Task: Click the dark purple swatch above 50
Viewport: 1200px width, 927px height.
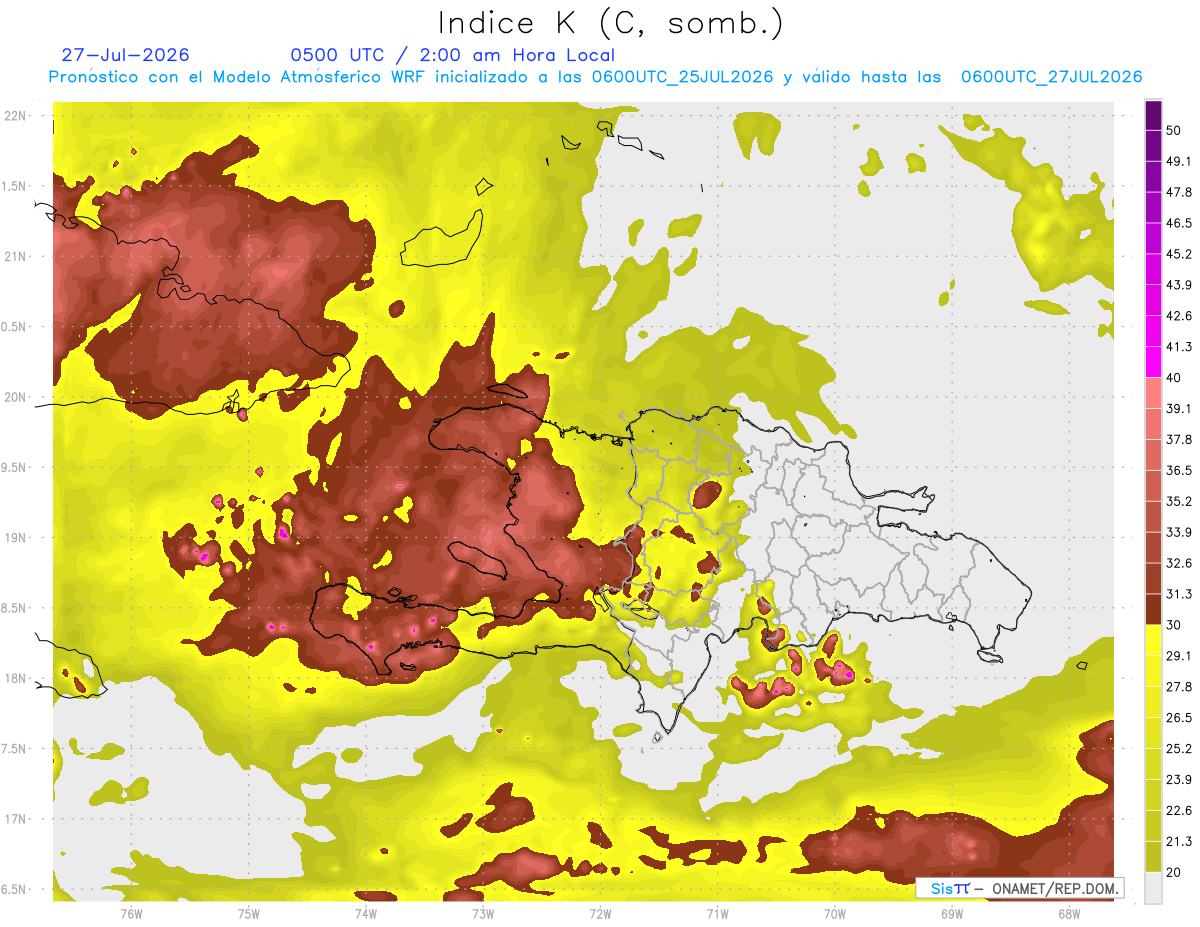Action: pos(1153,115)
